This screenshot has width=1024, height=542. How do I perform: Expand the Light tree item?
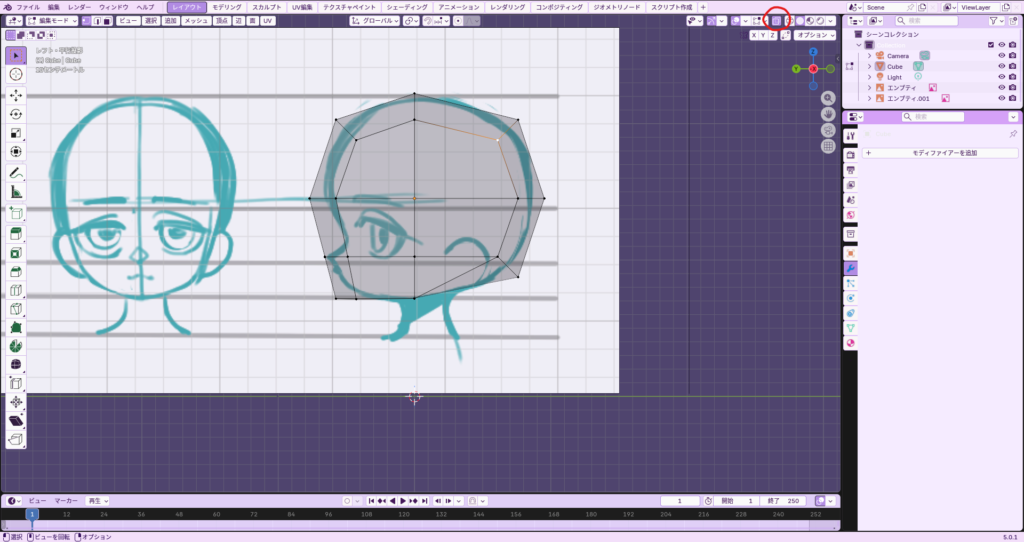(870, 77)
